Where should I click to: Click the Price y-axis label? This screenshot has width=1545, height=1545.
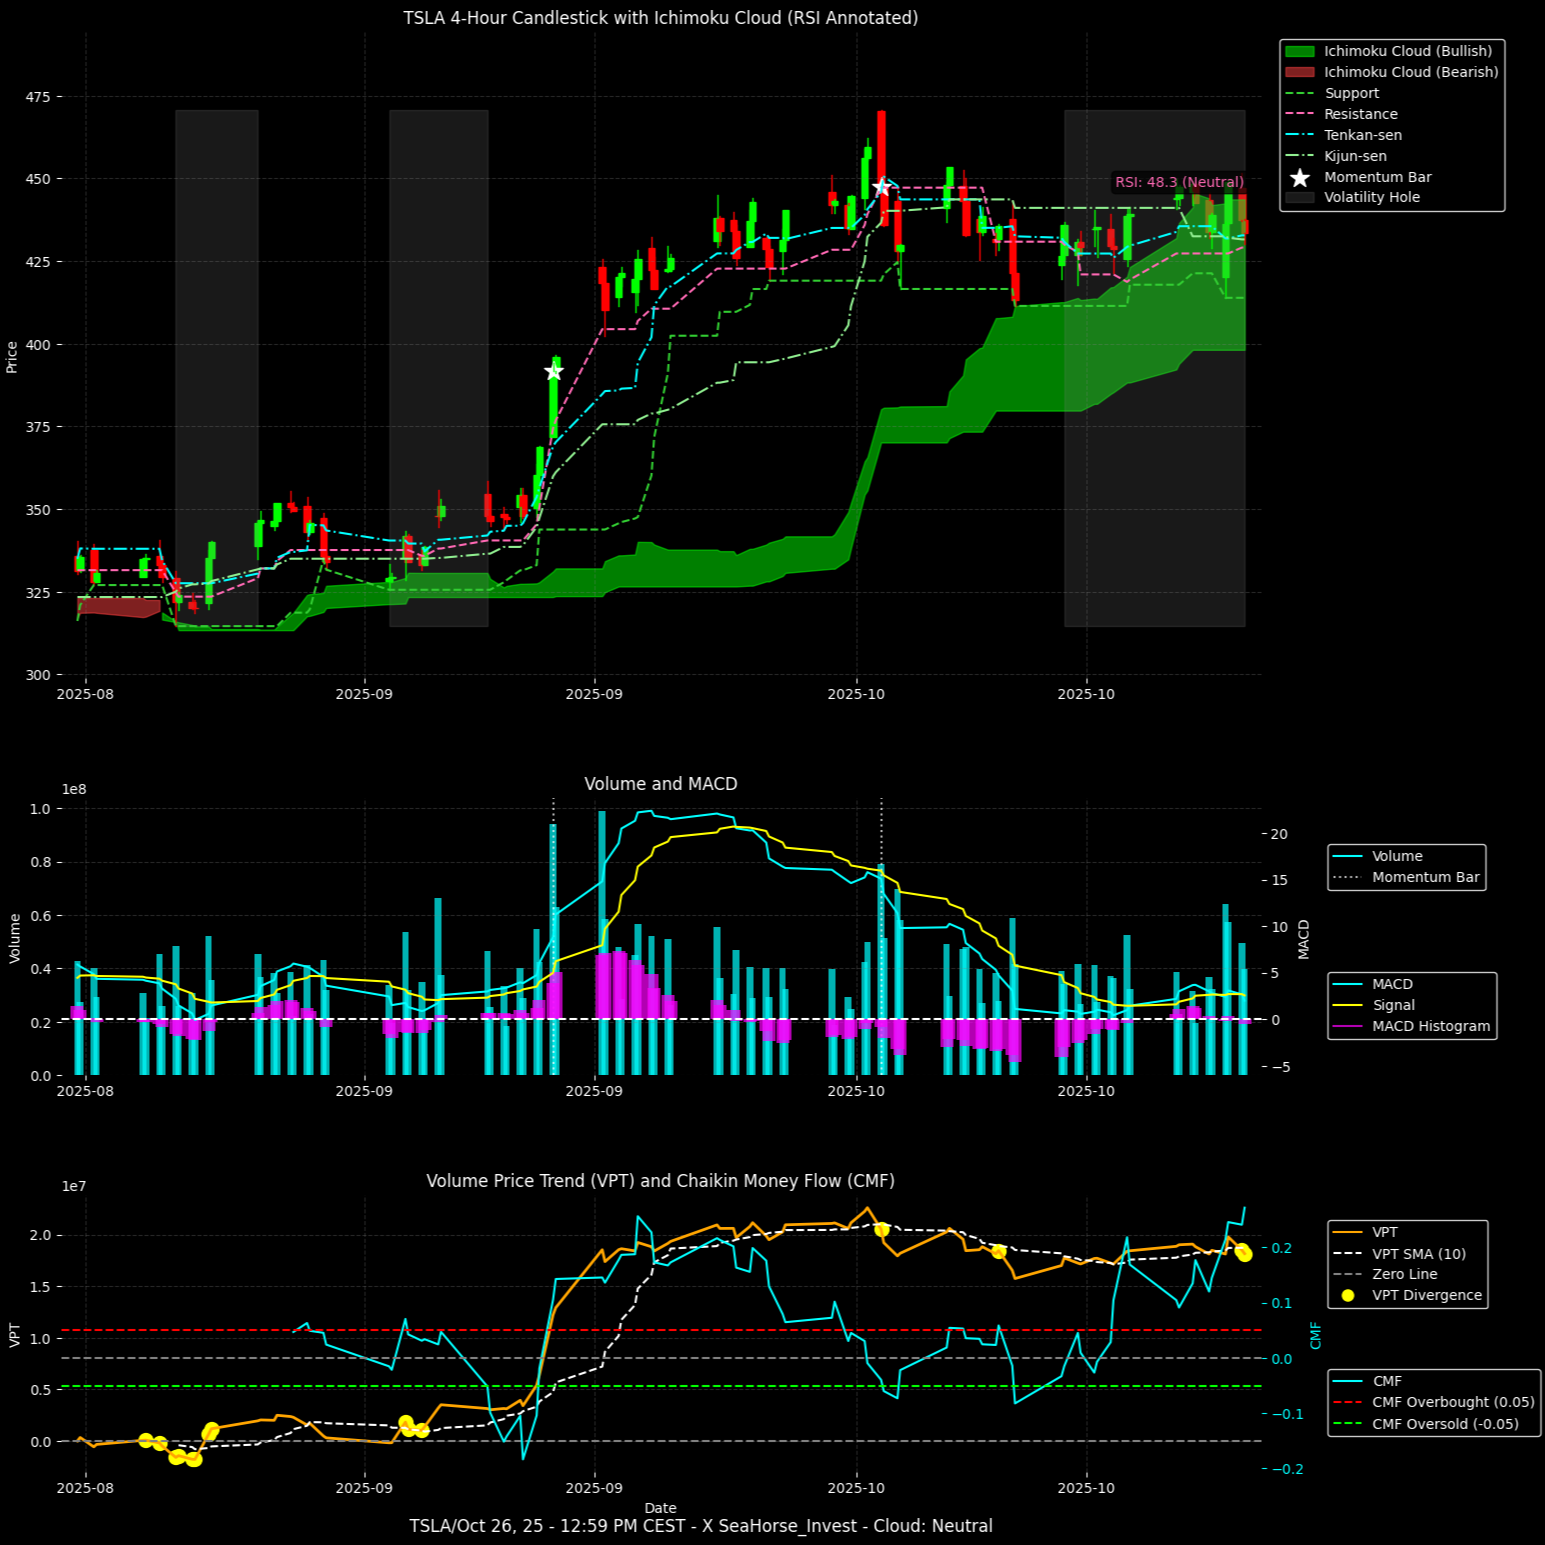point(12,357)
